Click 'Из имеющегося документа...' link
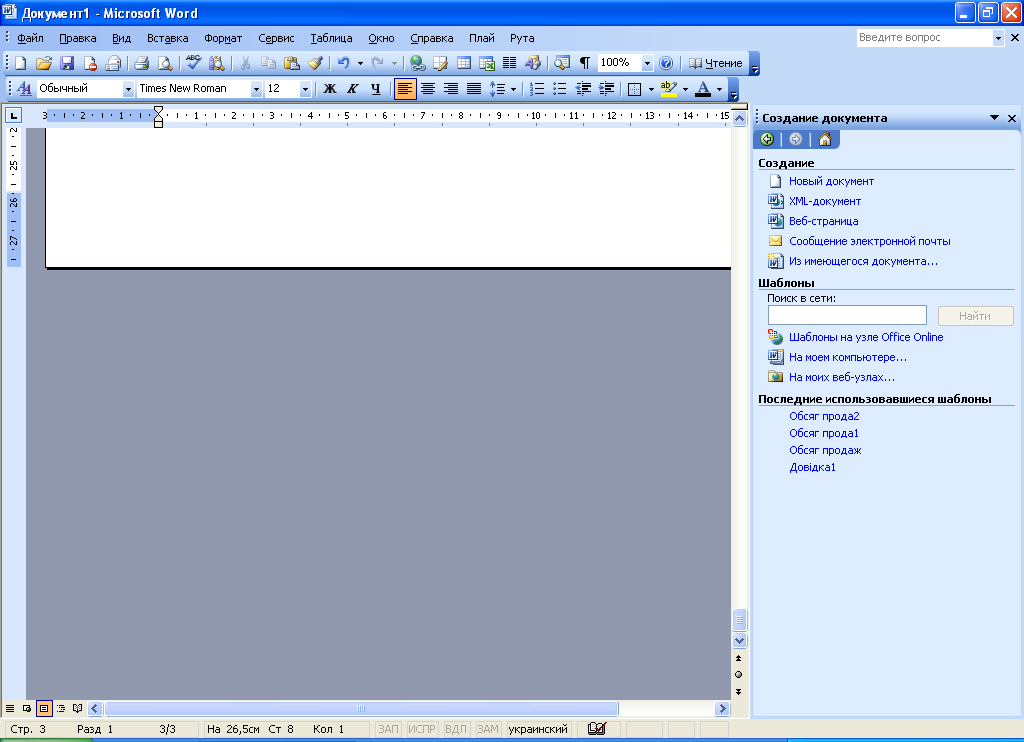The width and height of the screenshot is (1024, 742). point(863,261)
